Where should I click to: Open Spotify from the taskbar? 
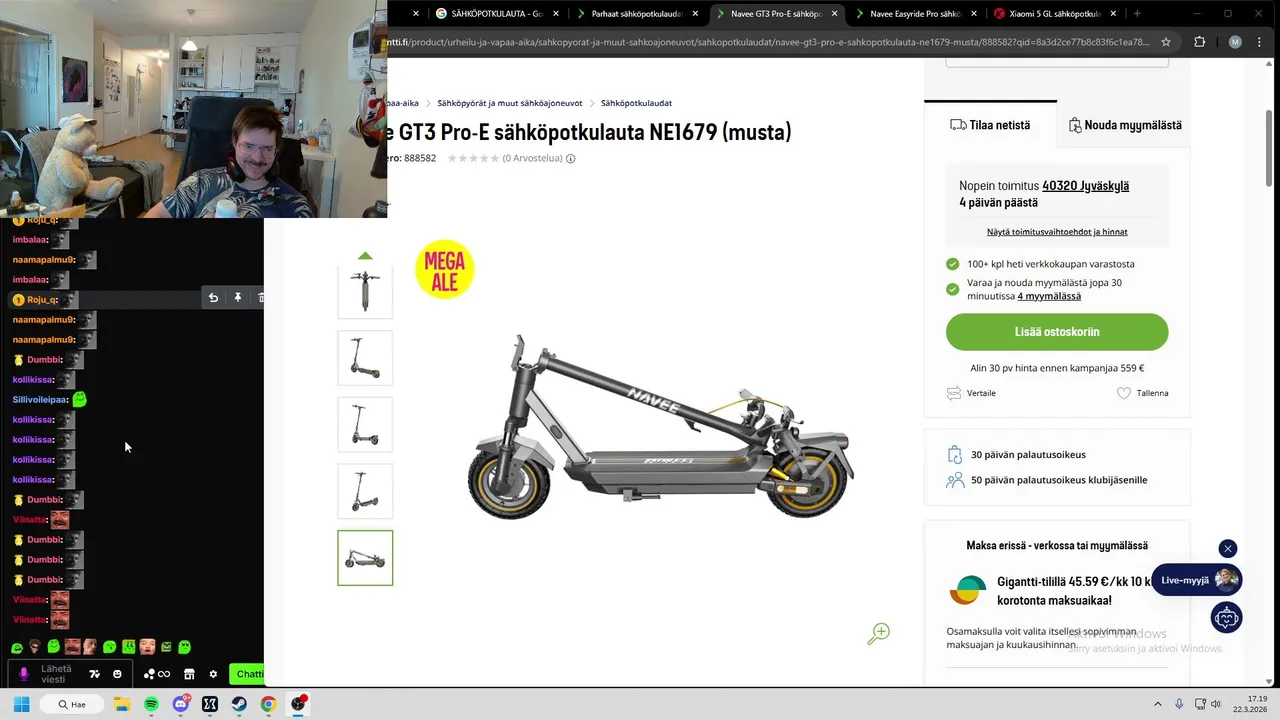(151, 704)
